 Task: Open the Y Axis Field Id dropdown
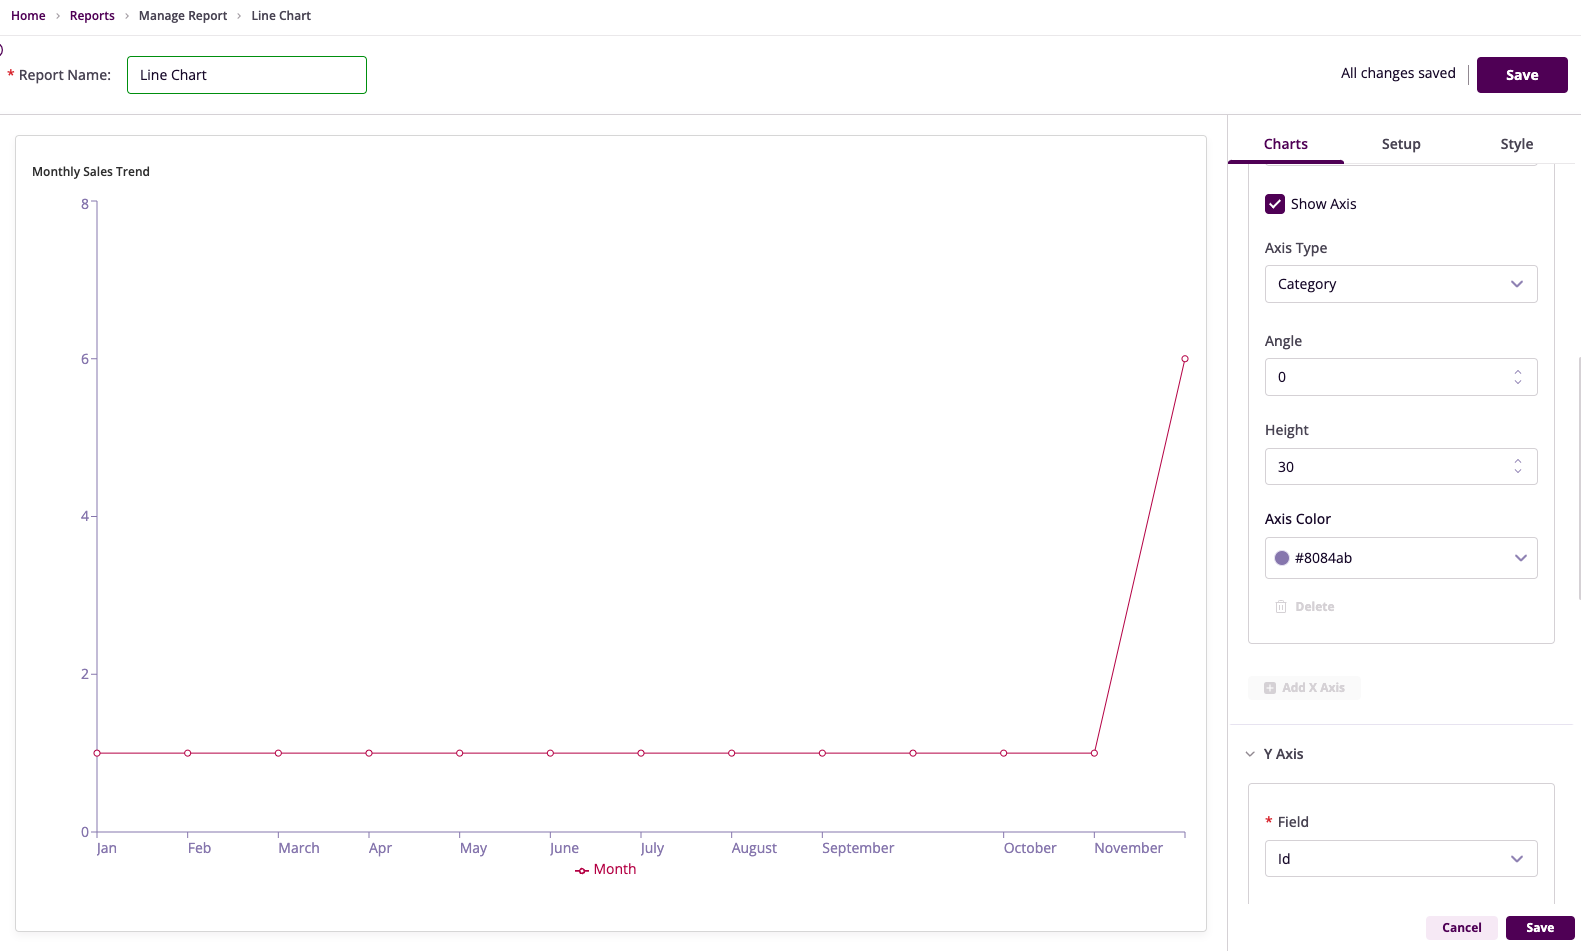[1401, 859]
